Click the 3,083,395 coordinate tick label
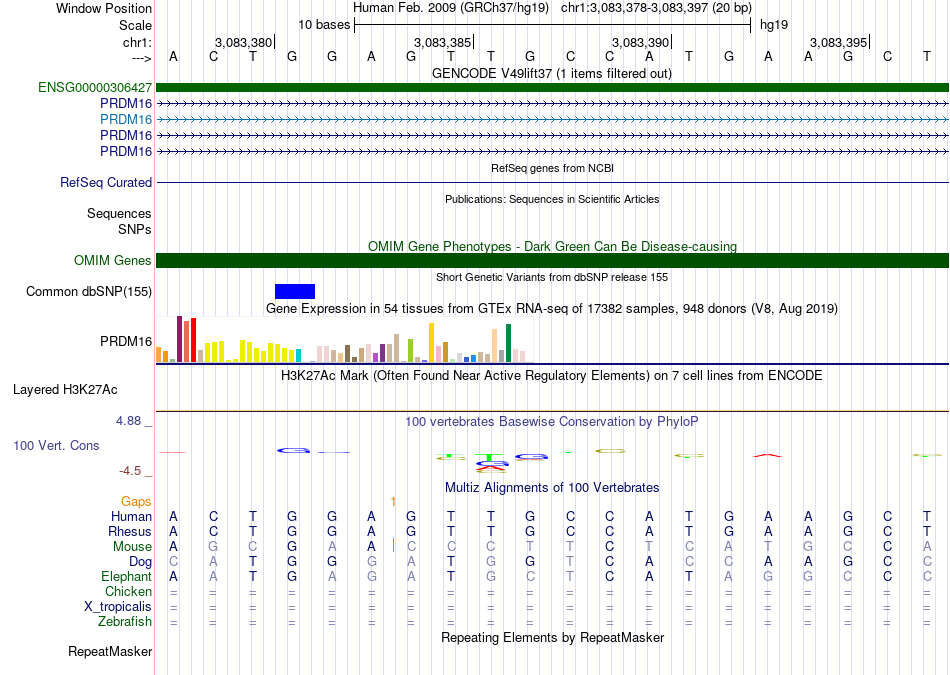This screenshot has width=950, height=675. (839, 42)
